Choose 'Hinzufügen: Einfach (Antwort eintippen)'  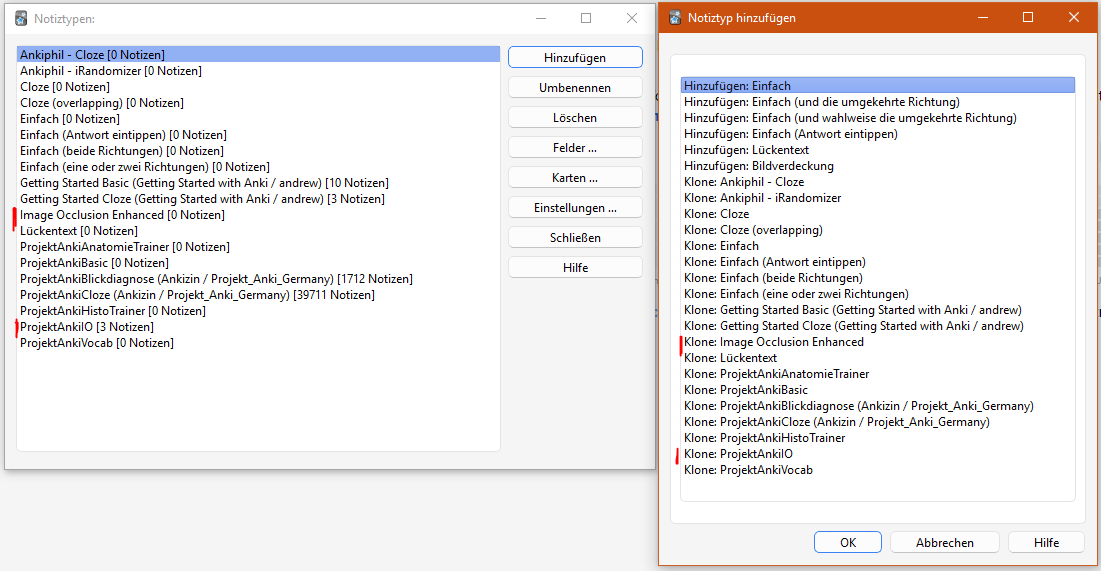878,134
